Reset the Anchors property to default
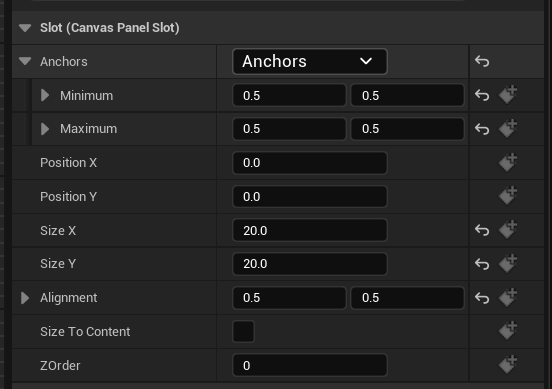The height and width of the screenshot is (389, 552). (x=482, y=62)
